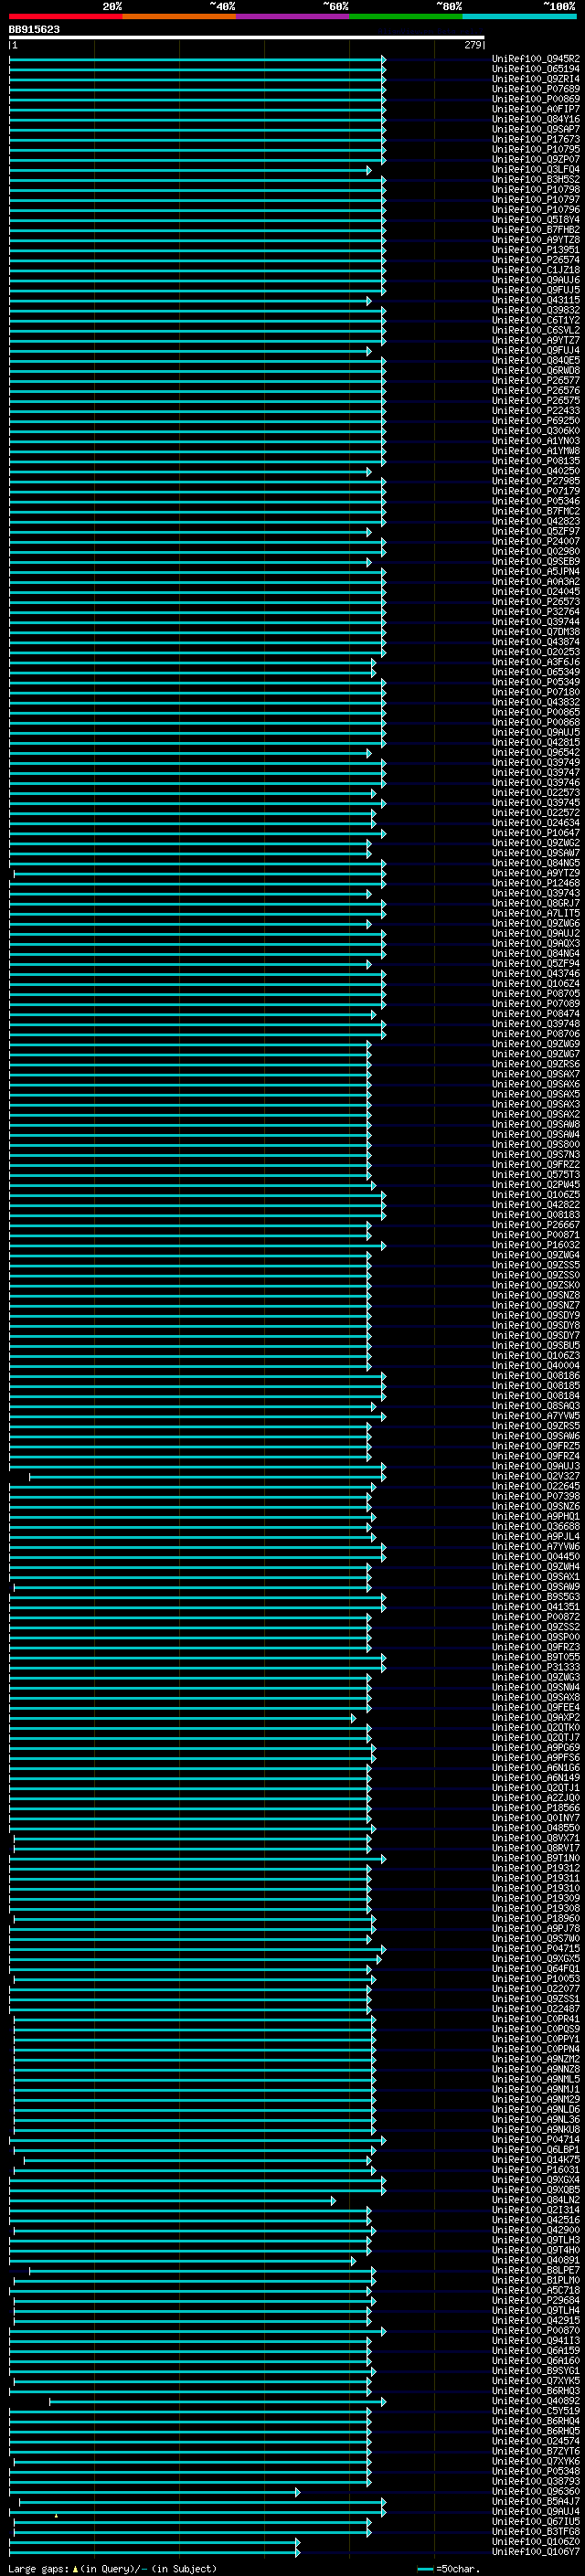Select hit label UniRef100_P08705
585x2576 pixels.
(x=536, y=994)
